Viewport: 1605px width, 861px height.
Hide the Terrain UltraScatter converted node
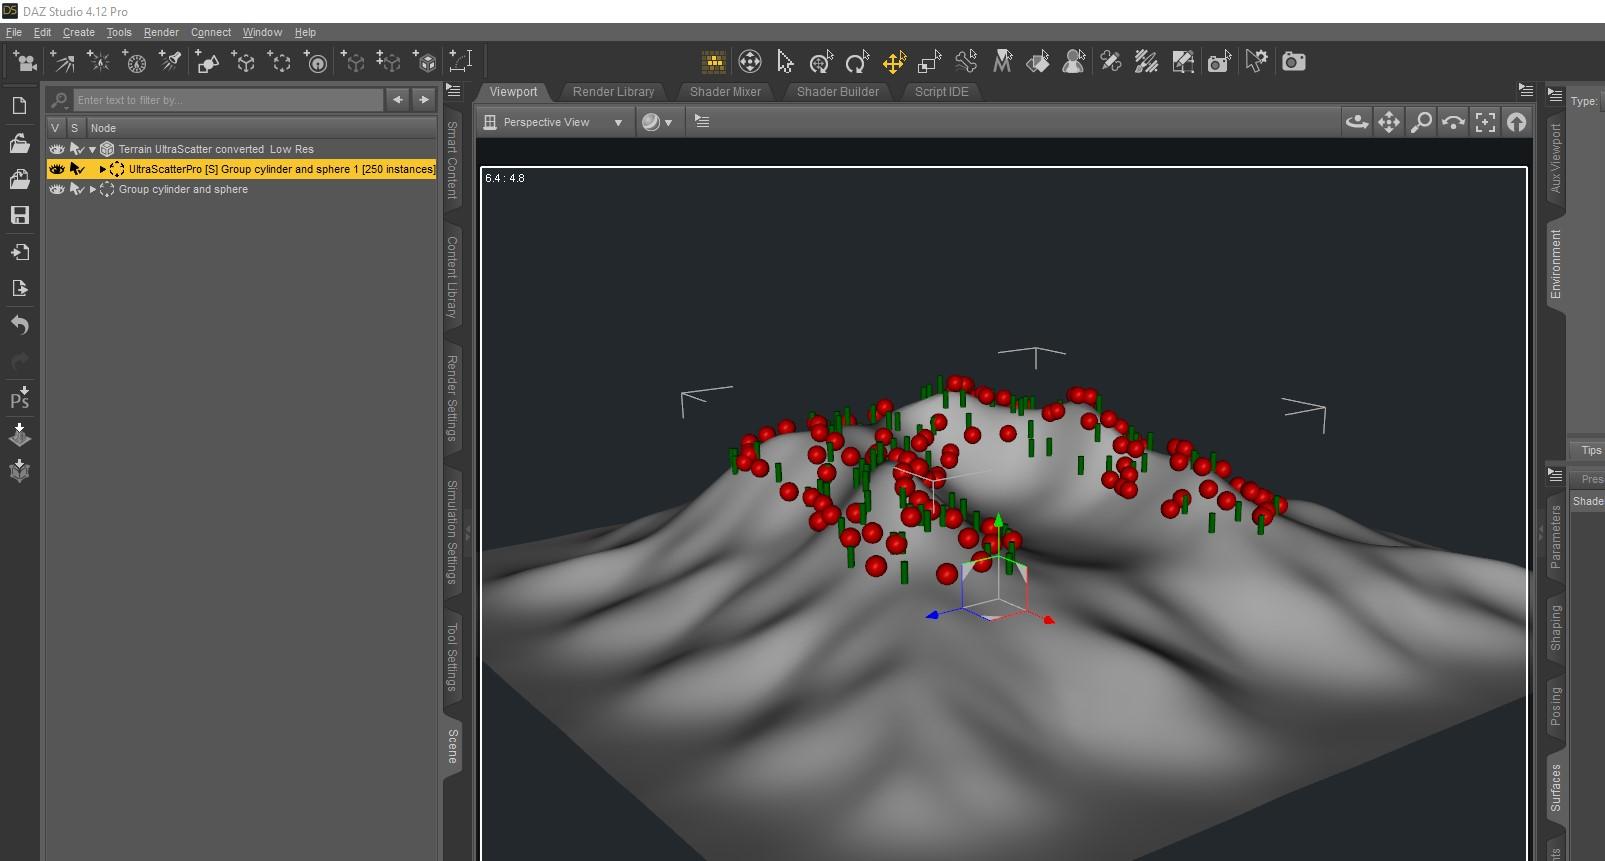tap(57, 149)
